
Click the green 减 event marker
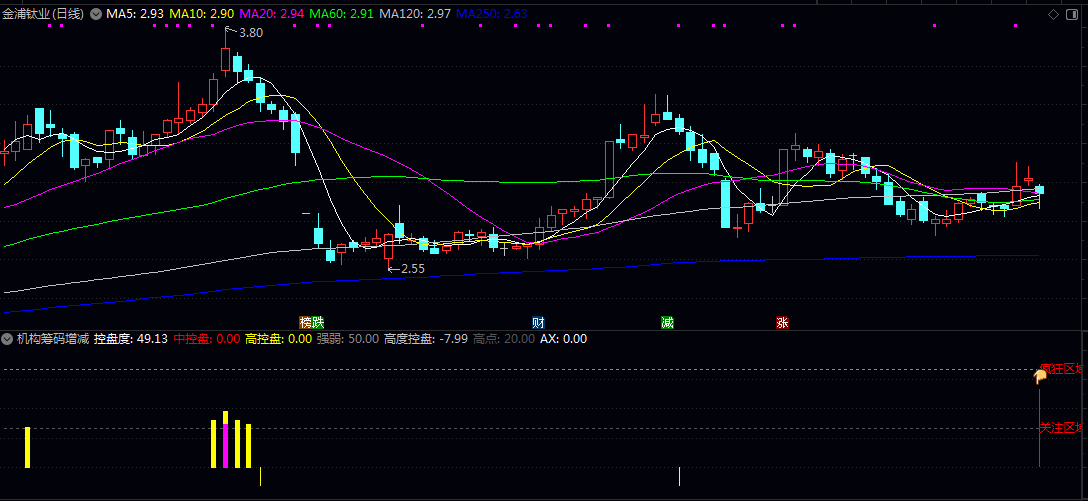coord(667,323)
